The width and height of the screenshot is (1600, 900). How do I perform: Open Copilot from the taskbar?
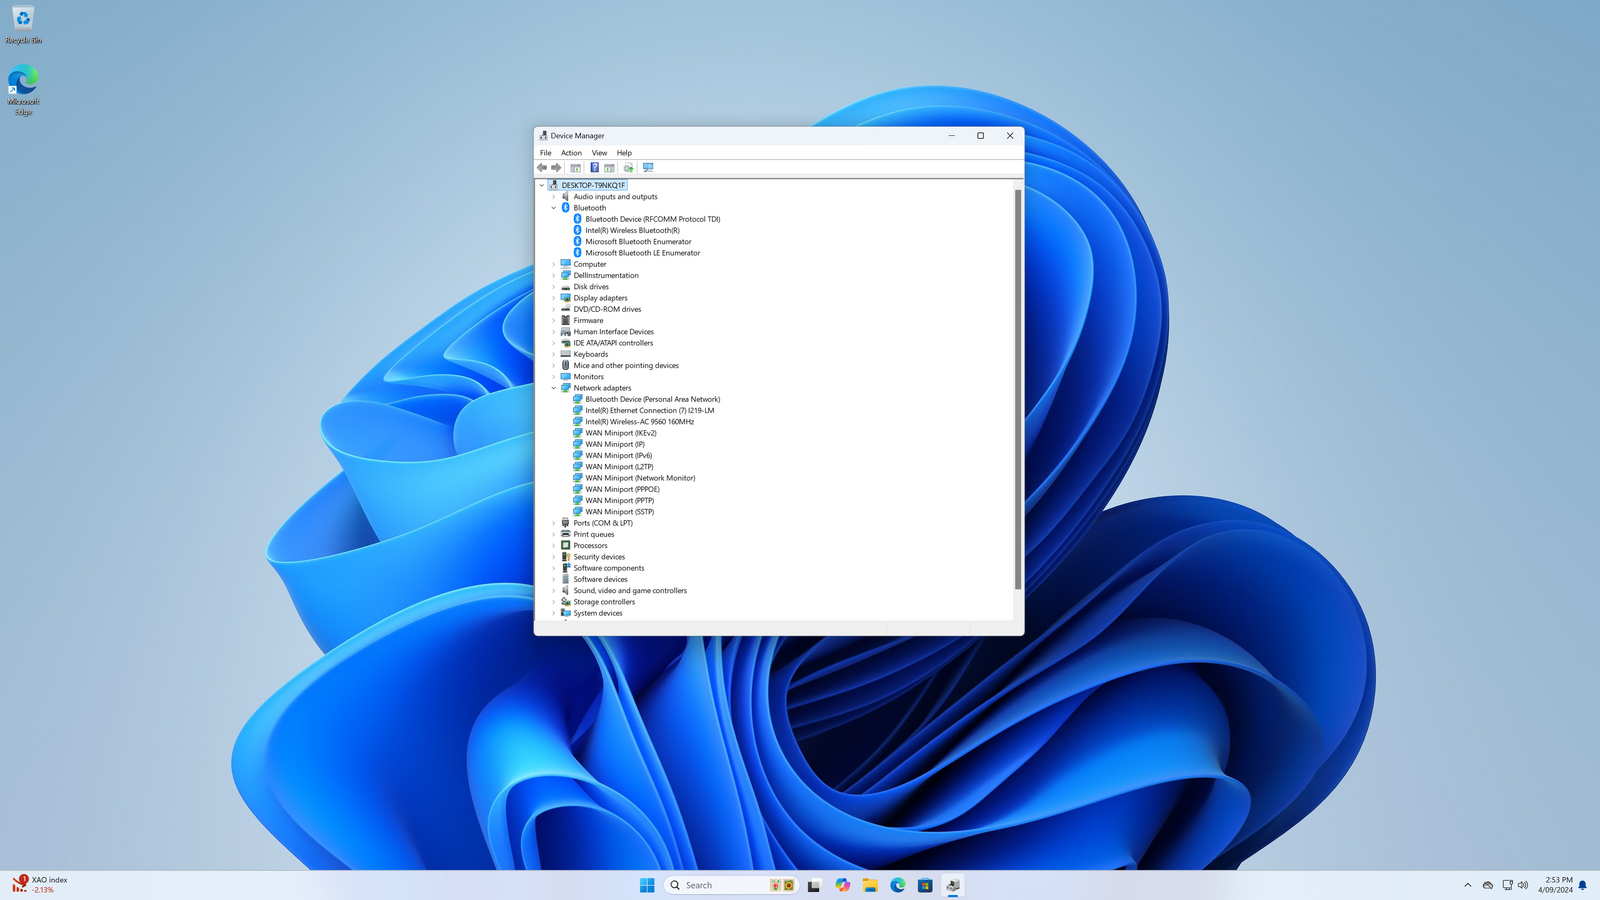pos(843,885)
